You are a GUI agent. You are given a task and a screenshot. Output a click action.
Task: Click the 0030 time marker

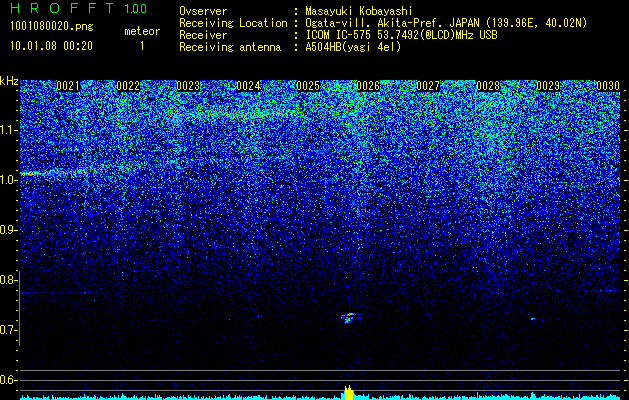[608, 86]
